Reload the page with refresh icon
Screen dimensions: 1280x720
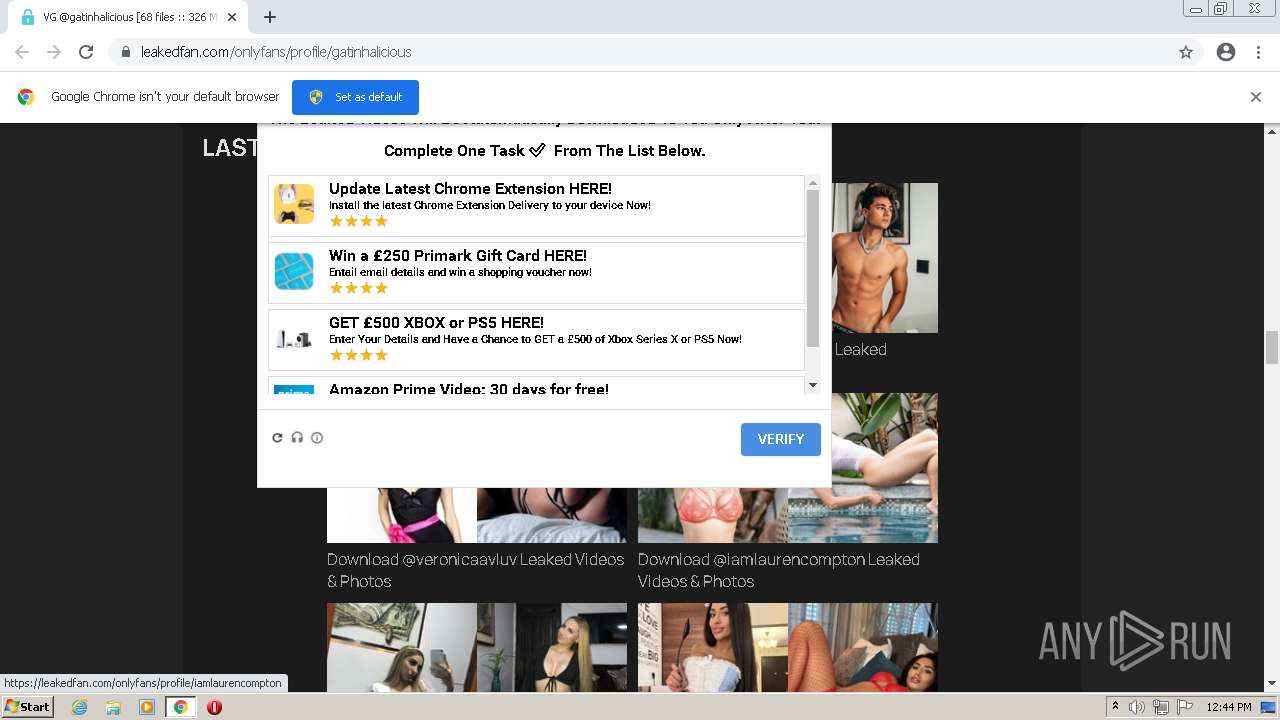pos(86,52)
